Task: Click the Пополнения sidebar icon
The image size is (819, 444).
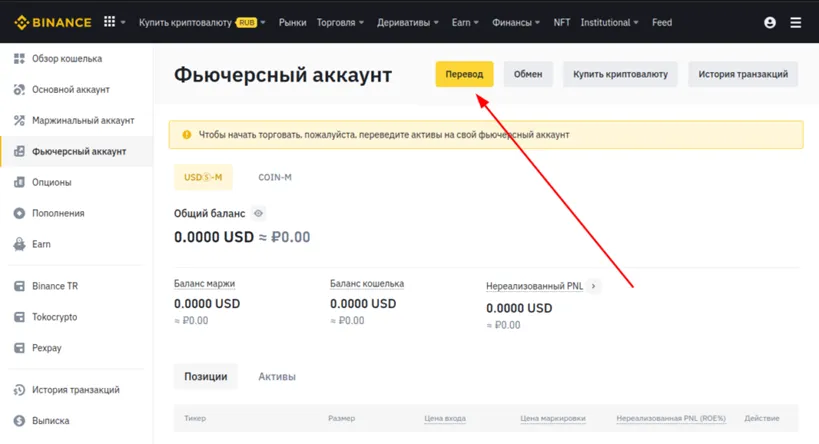Action: (19, 213)
